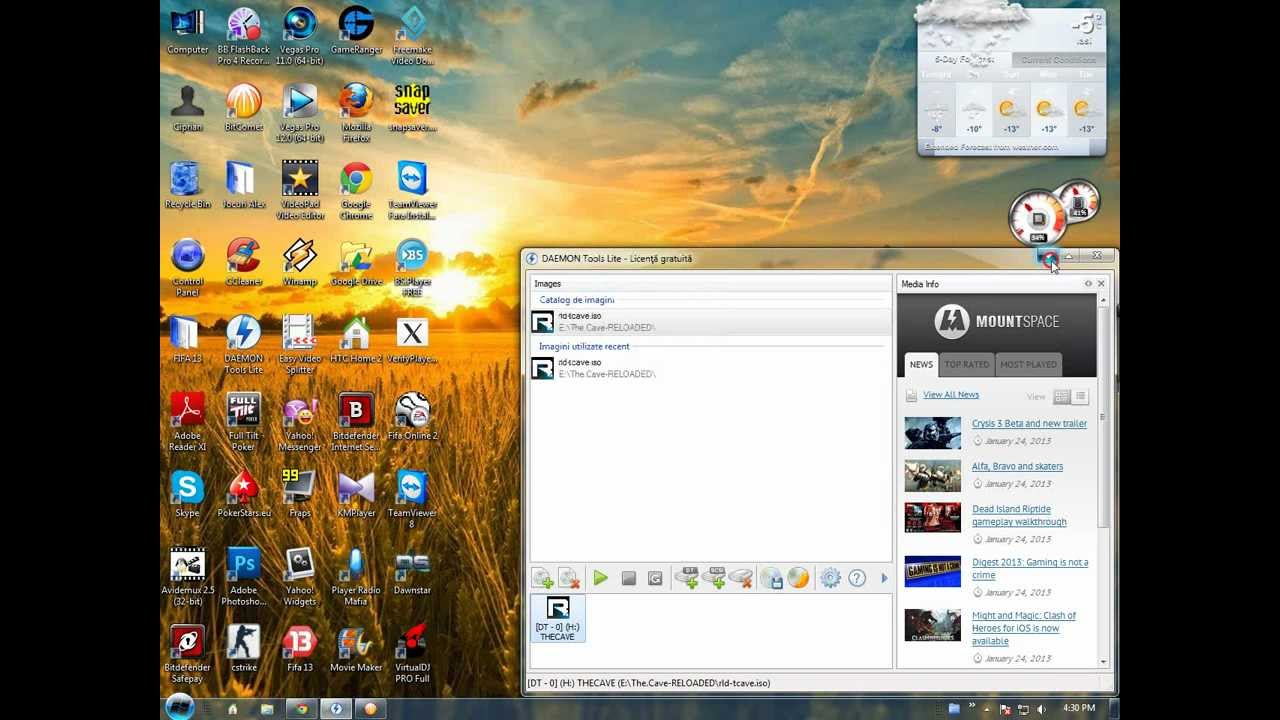The image size is (1280, 720).
Task: Click the Media Info scrollbar down arrow
Action: 1104,661
